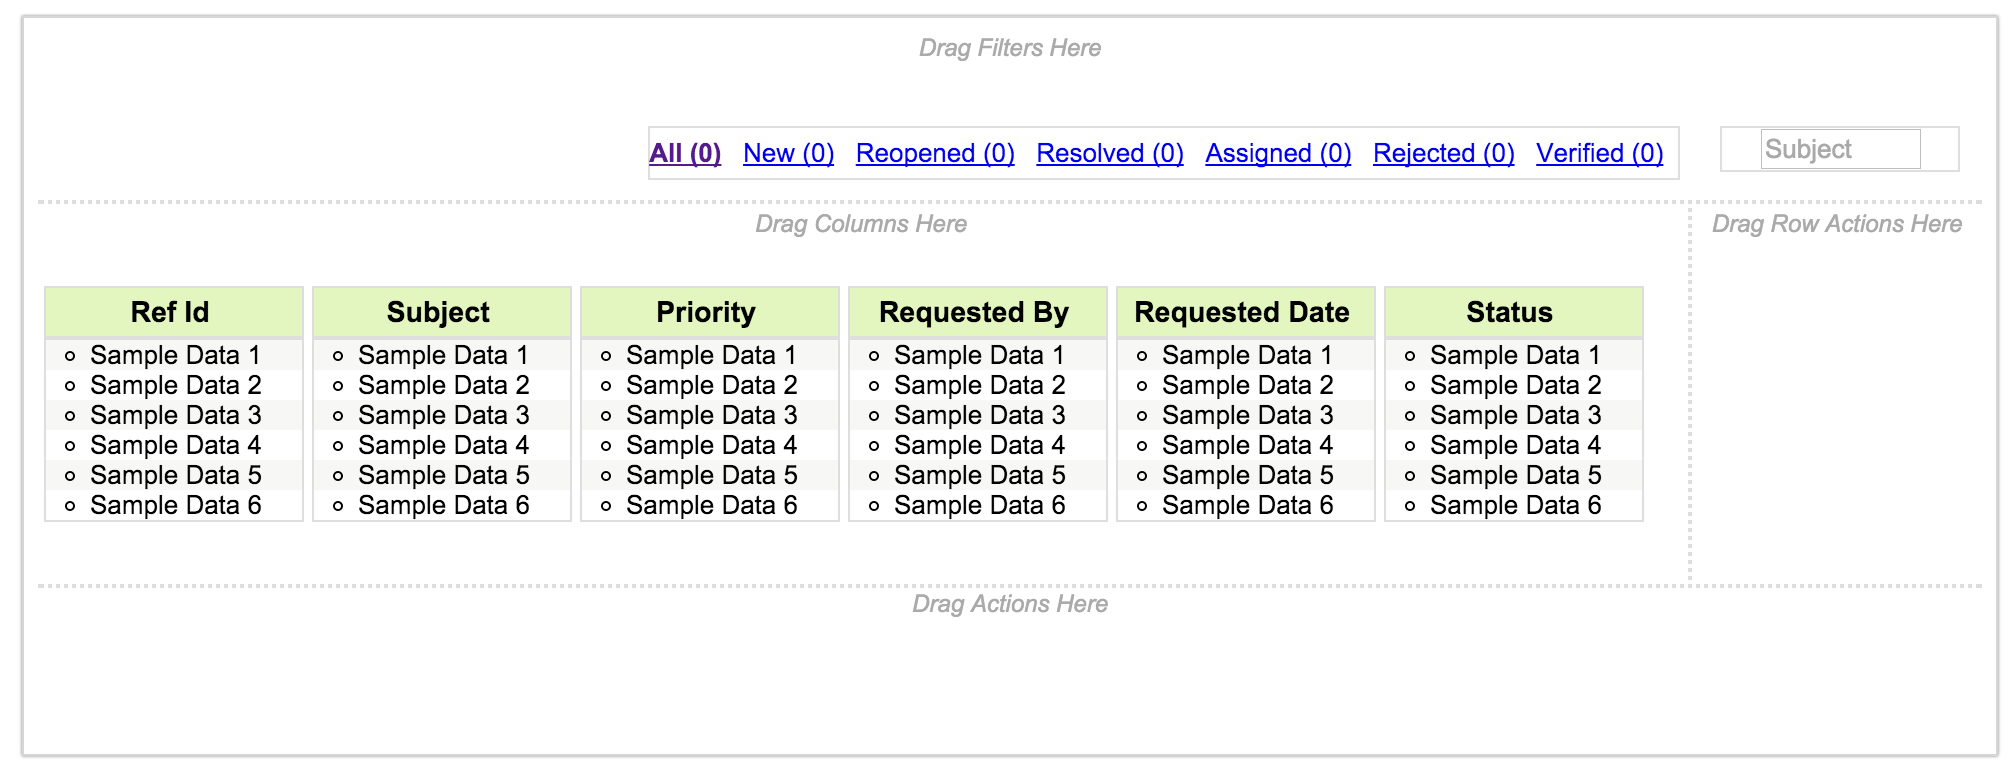Select Sample Data 3 in Subject column
The width and height of the screenshot is (2010, 772).
point(443,415)
